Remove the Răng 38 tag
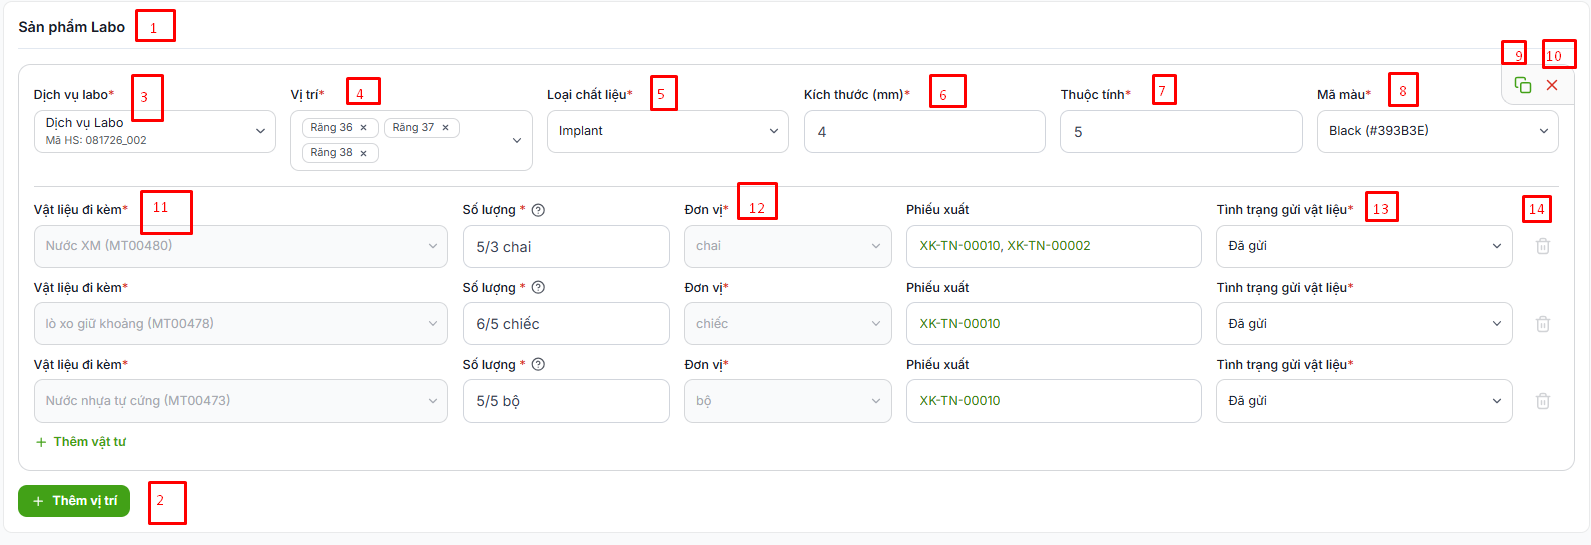The image size is (1591, 545). [364, 153]
